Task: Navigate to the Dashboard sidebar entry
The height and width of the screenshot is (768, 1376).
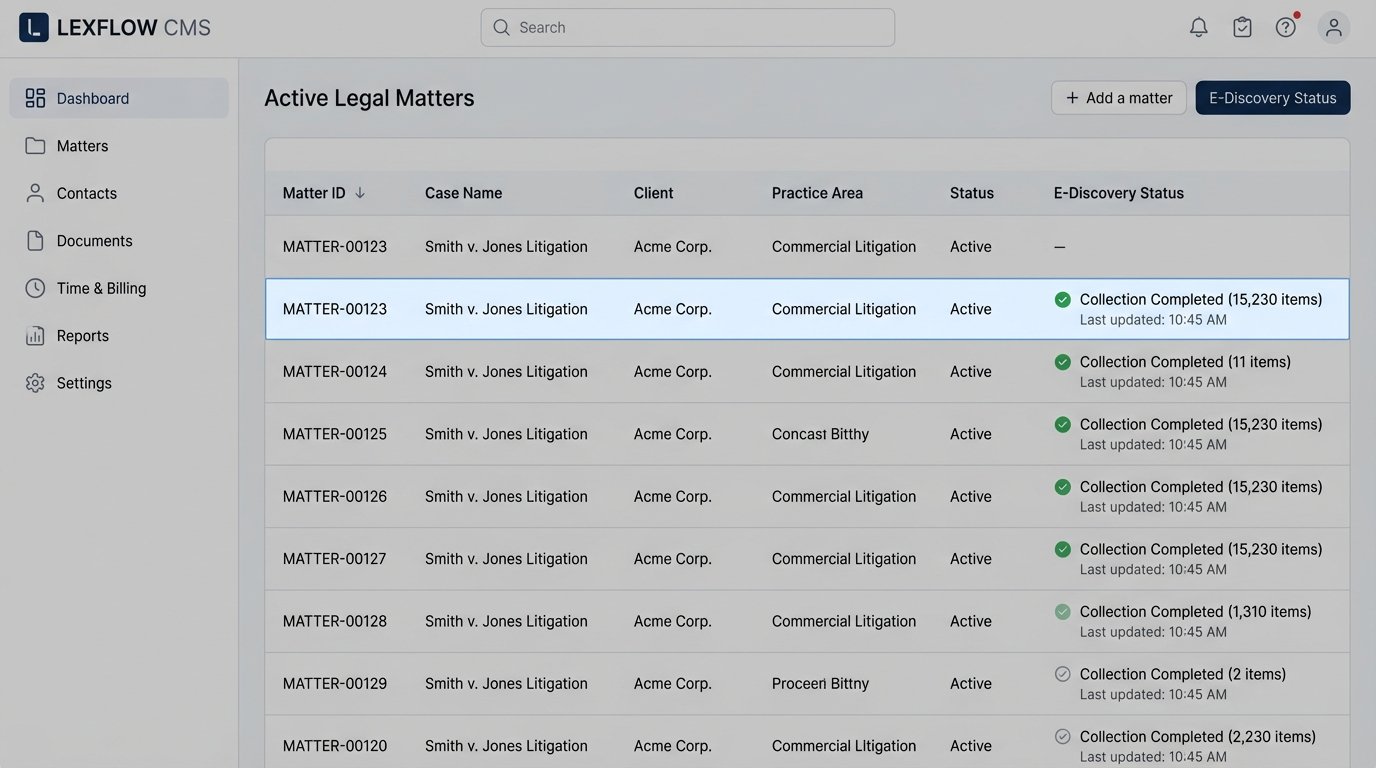Action: pos(92,98)
